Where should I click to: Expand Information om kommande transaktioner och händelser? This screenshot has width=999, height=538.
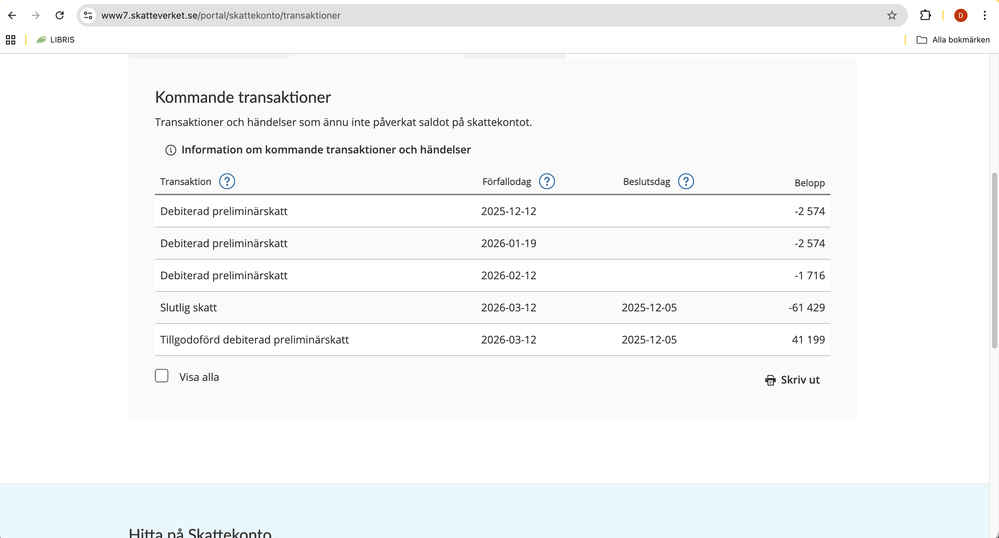[x=325, y=150]
